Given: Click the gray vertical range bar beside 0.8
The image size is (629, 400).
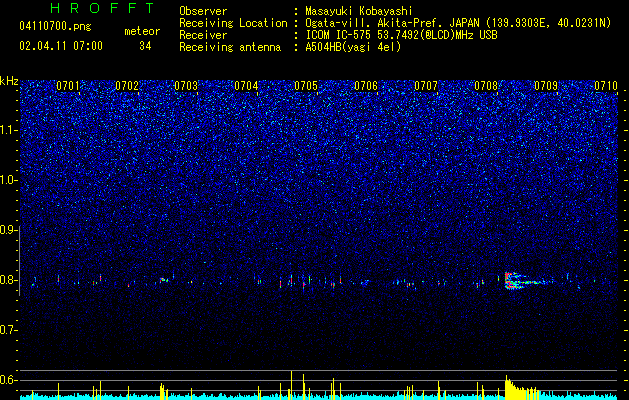Looking at the screenshot, I should tap(19, 261).
